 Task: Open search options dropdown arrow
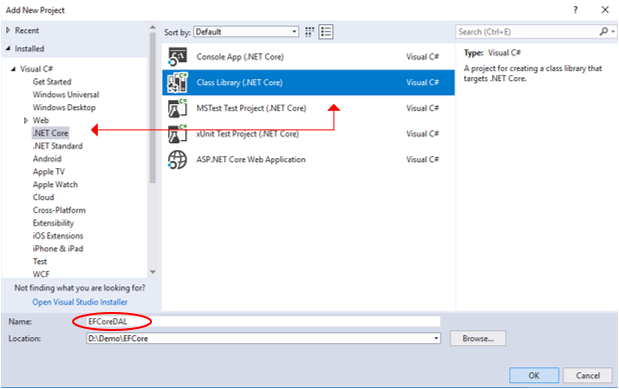[613, 32]
